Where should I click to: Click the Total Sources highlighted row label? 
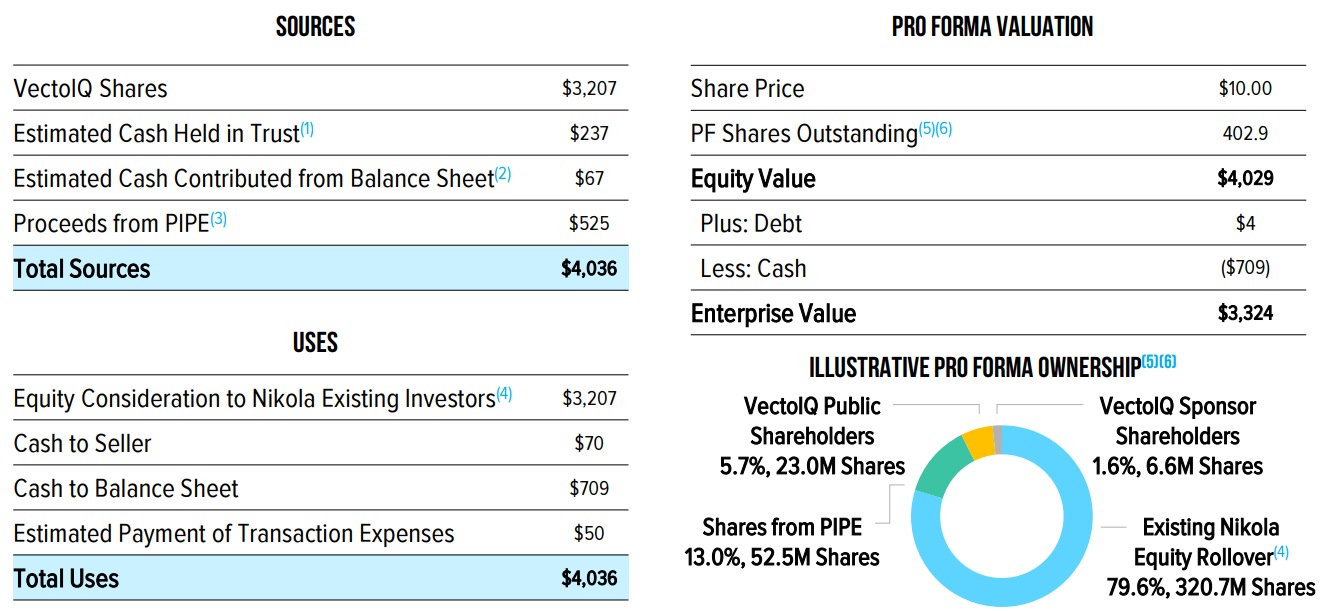pyautogui.click(x=82, y=269)
